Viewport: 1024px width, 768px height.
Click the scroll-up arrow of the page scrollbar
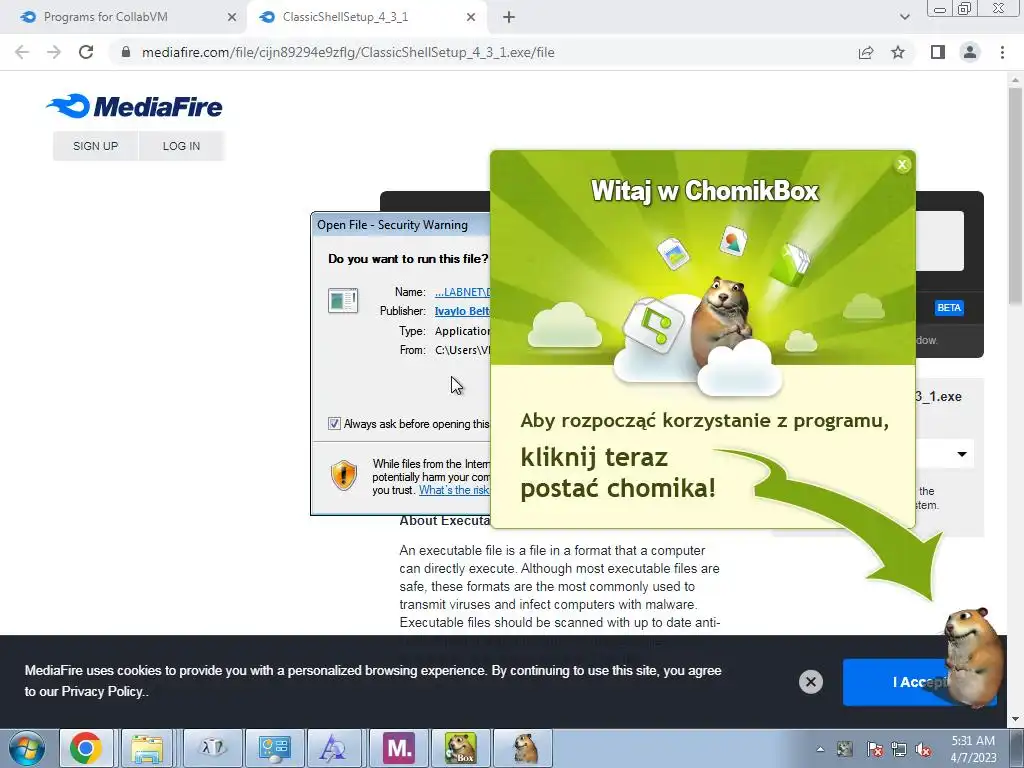pyautogui.click(x=1015, y=79)
